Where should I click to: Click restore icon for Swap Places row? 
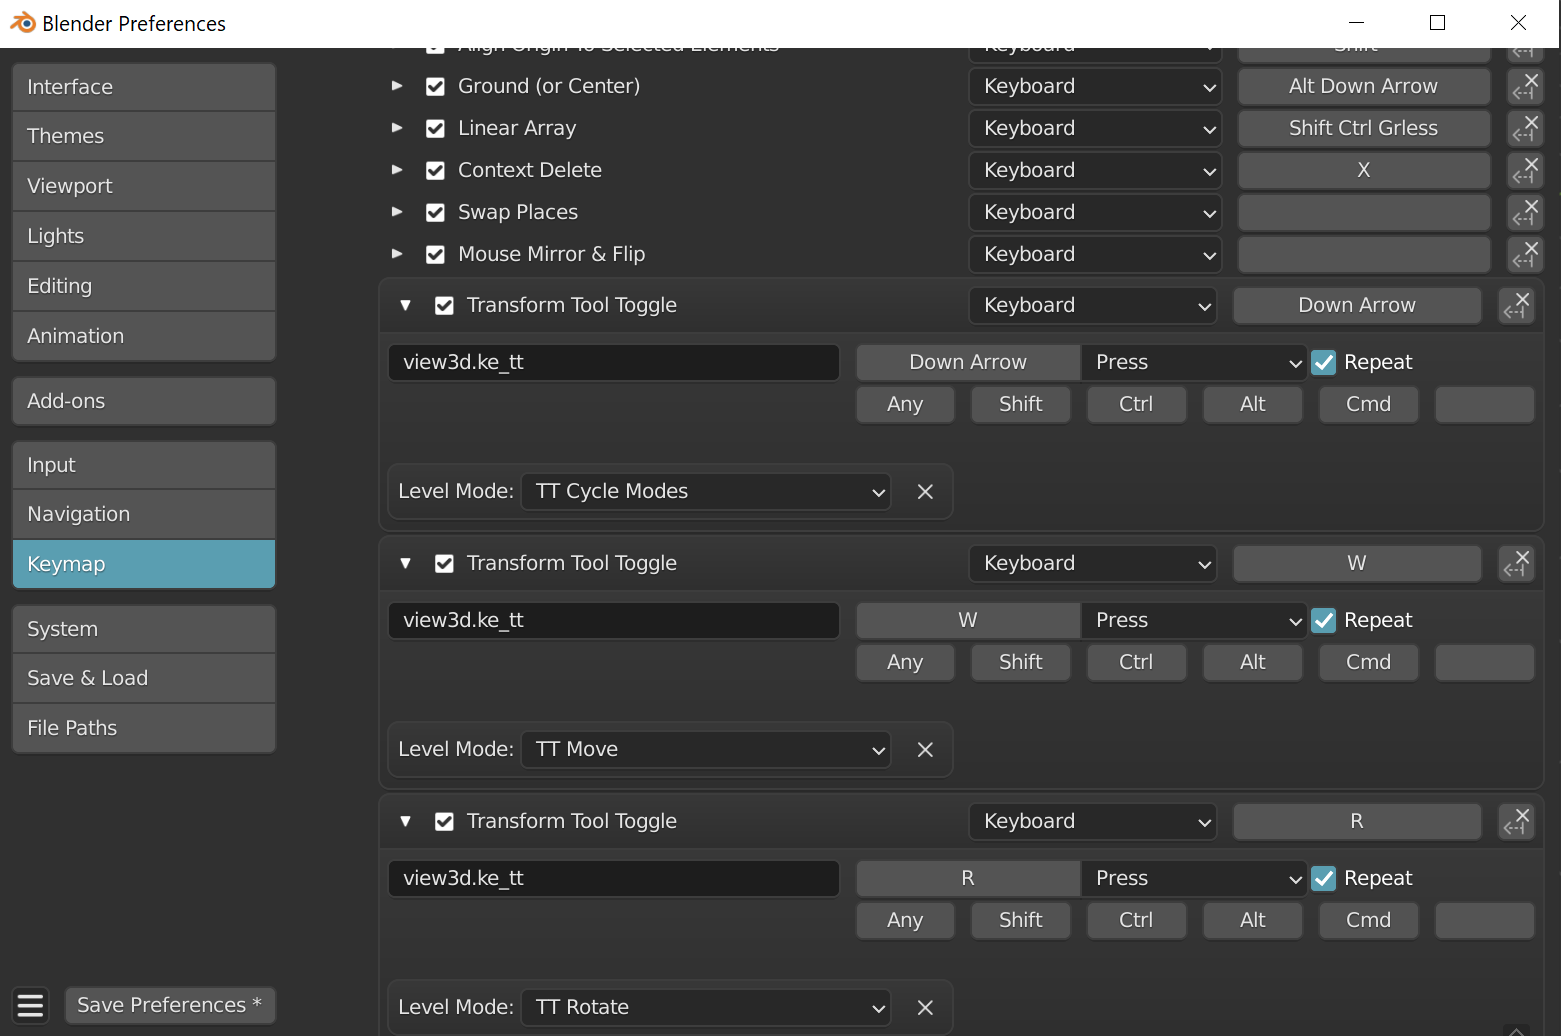coord(1525,212)
